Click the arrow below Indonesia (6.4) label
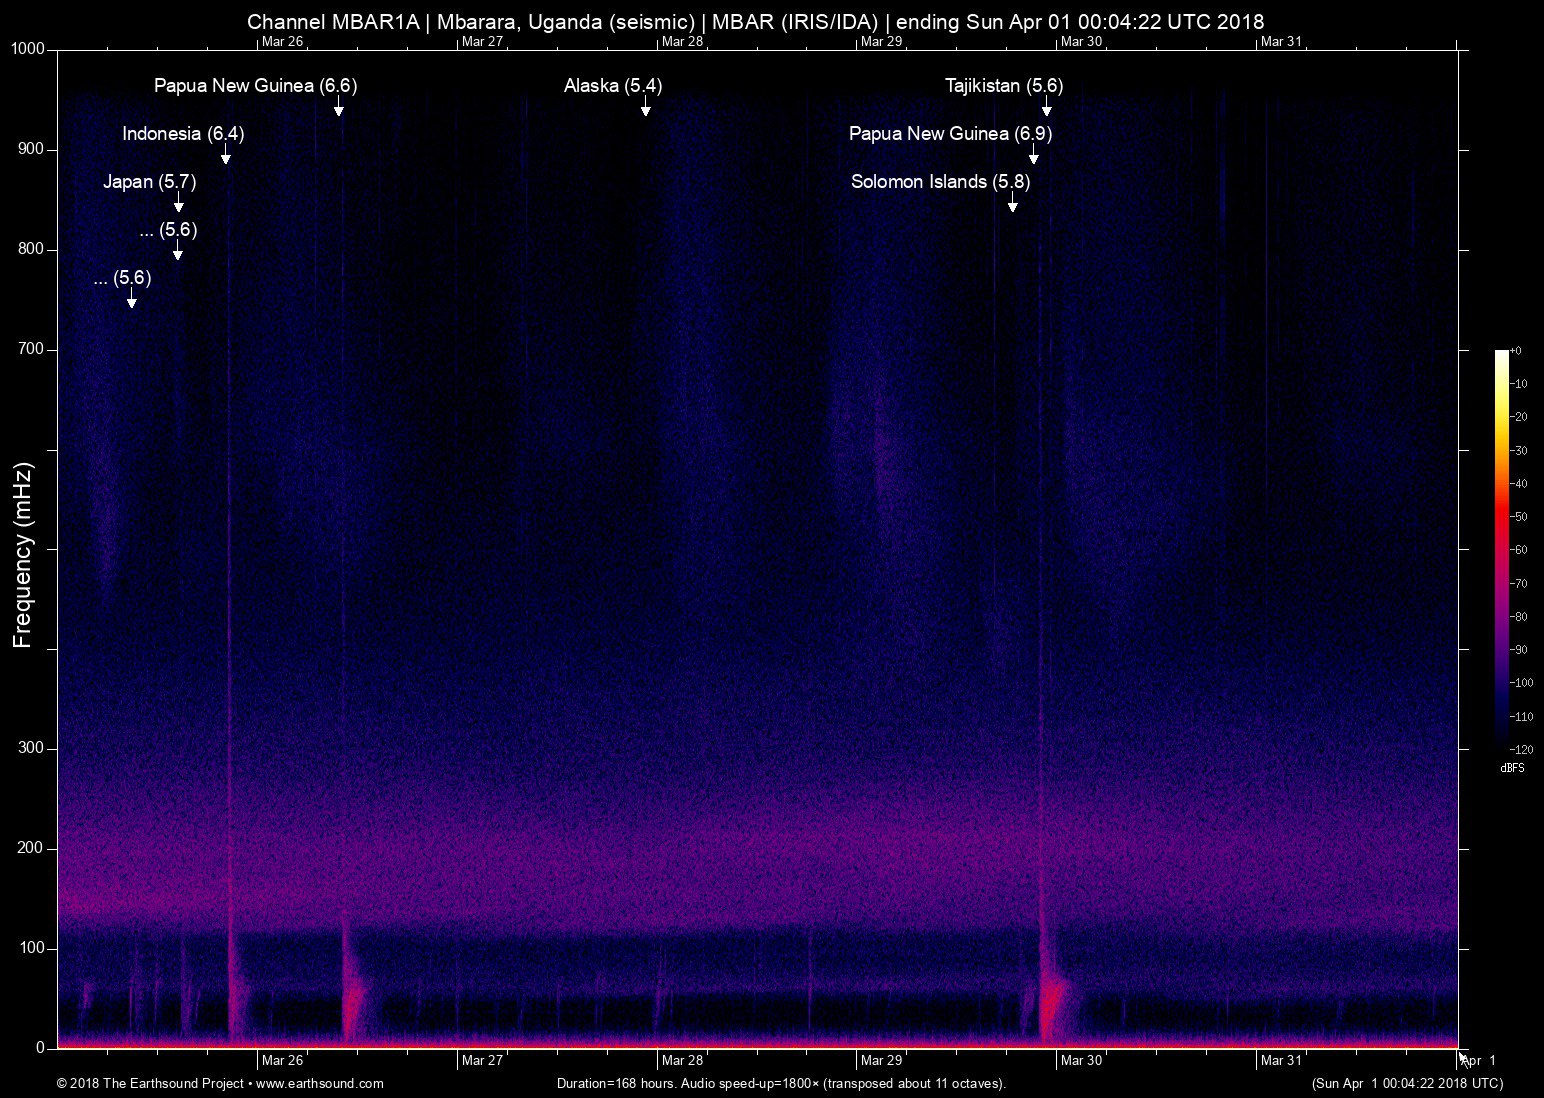Screen dimensions: 1544x1098 tap(226, 155)
